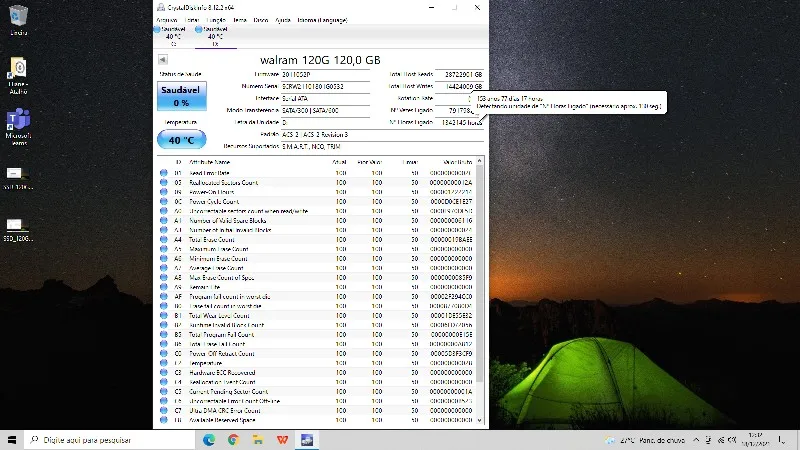The width and height of the screenshot is (800, 450).
Task: Launch Google Chrome from the taskbar
Action: click(233, 440)
